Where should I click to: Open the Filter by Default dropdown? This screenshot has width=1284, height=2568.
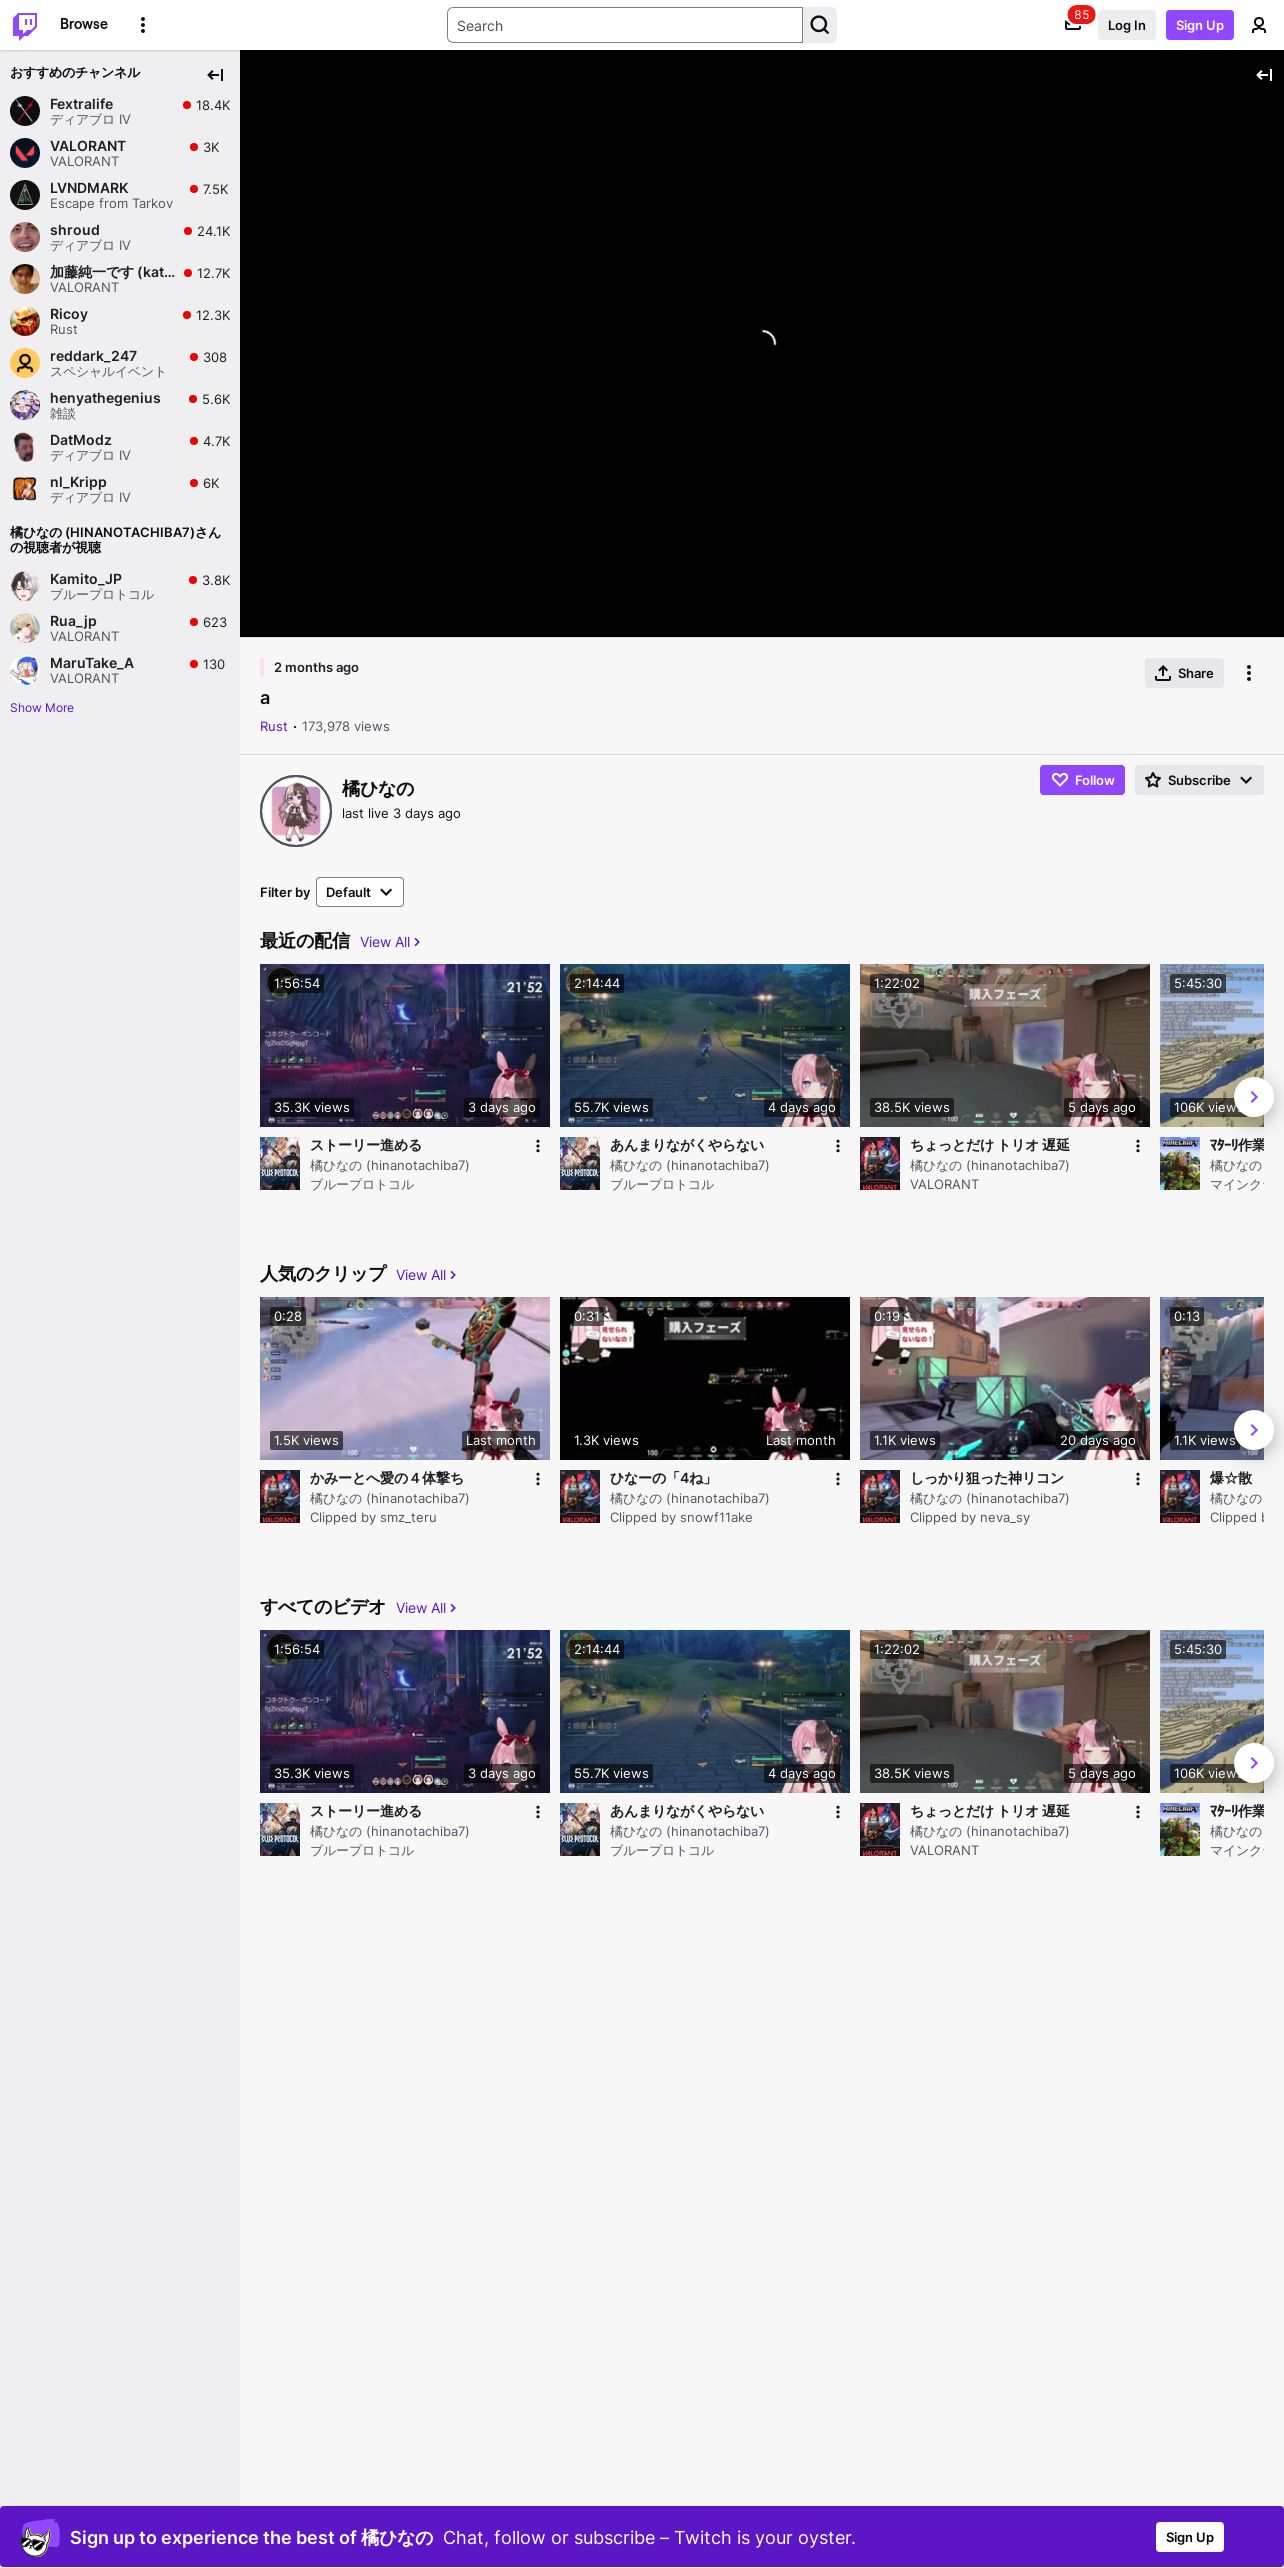point(360,892)
